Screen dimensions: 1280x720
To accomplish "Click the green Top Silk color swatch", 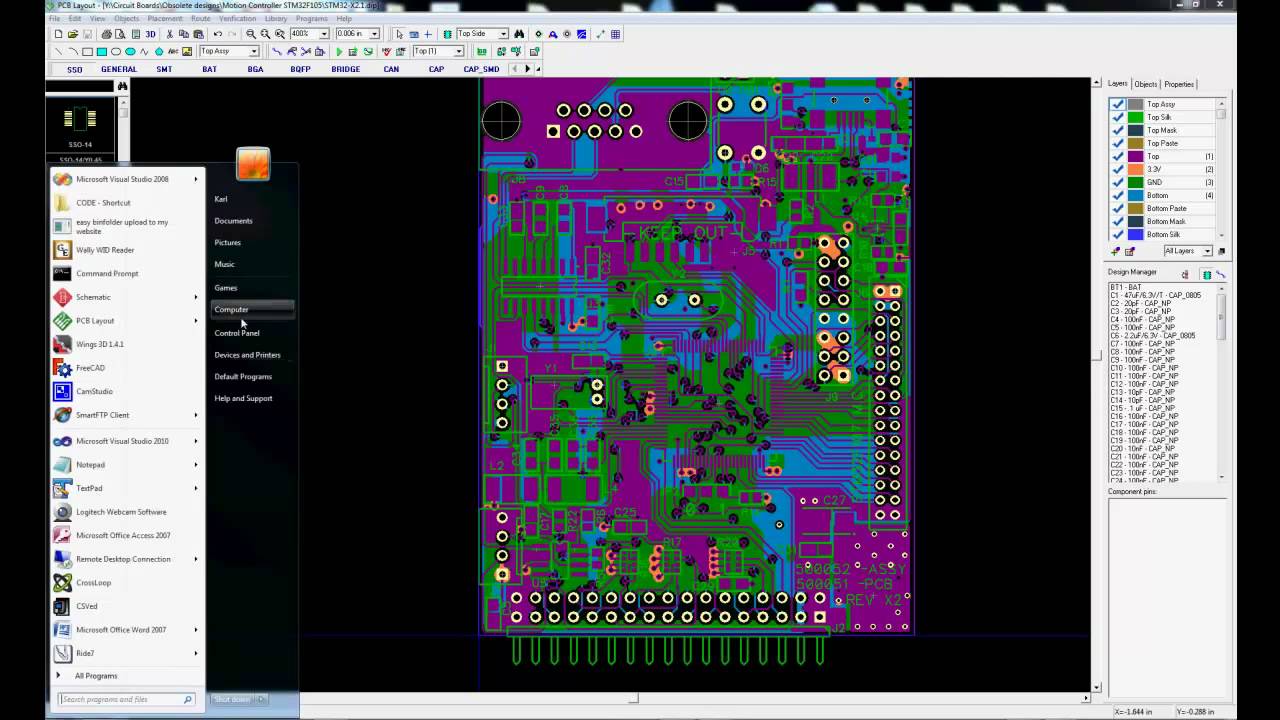I will pos(1136,117).
